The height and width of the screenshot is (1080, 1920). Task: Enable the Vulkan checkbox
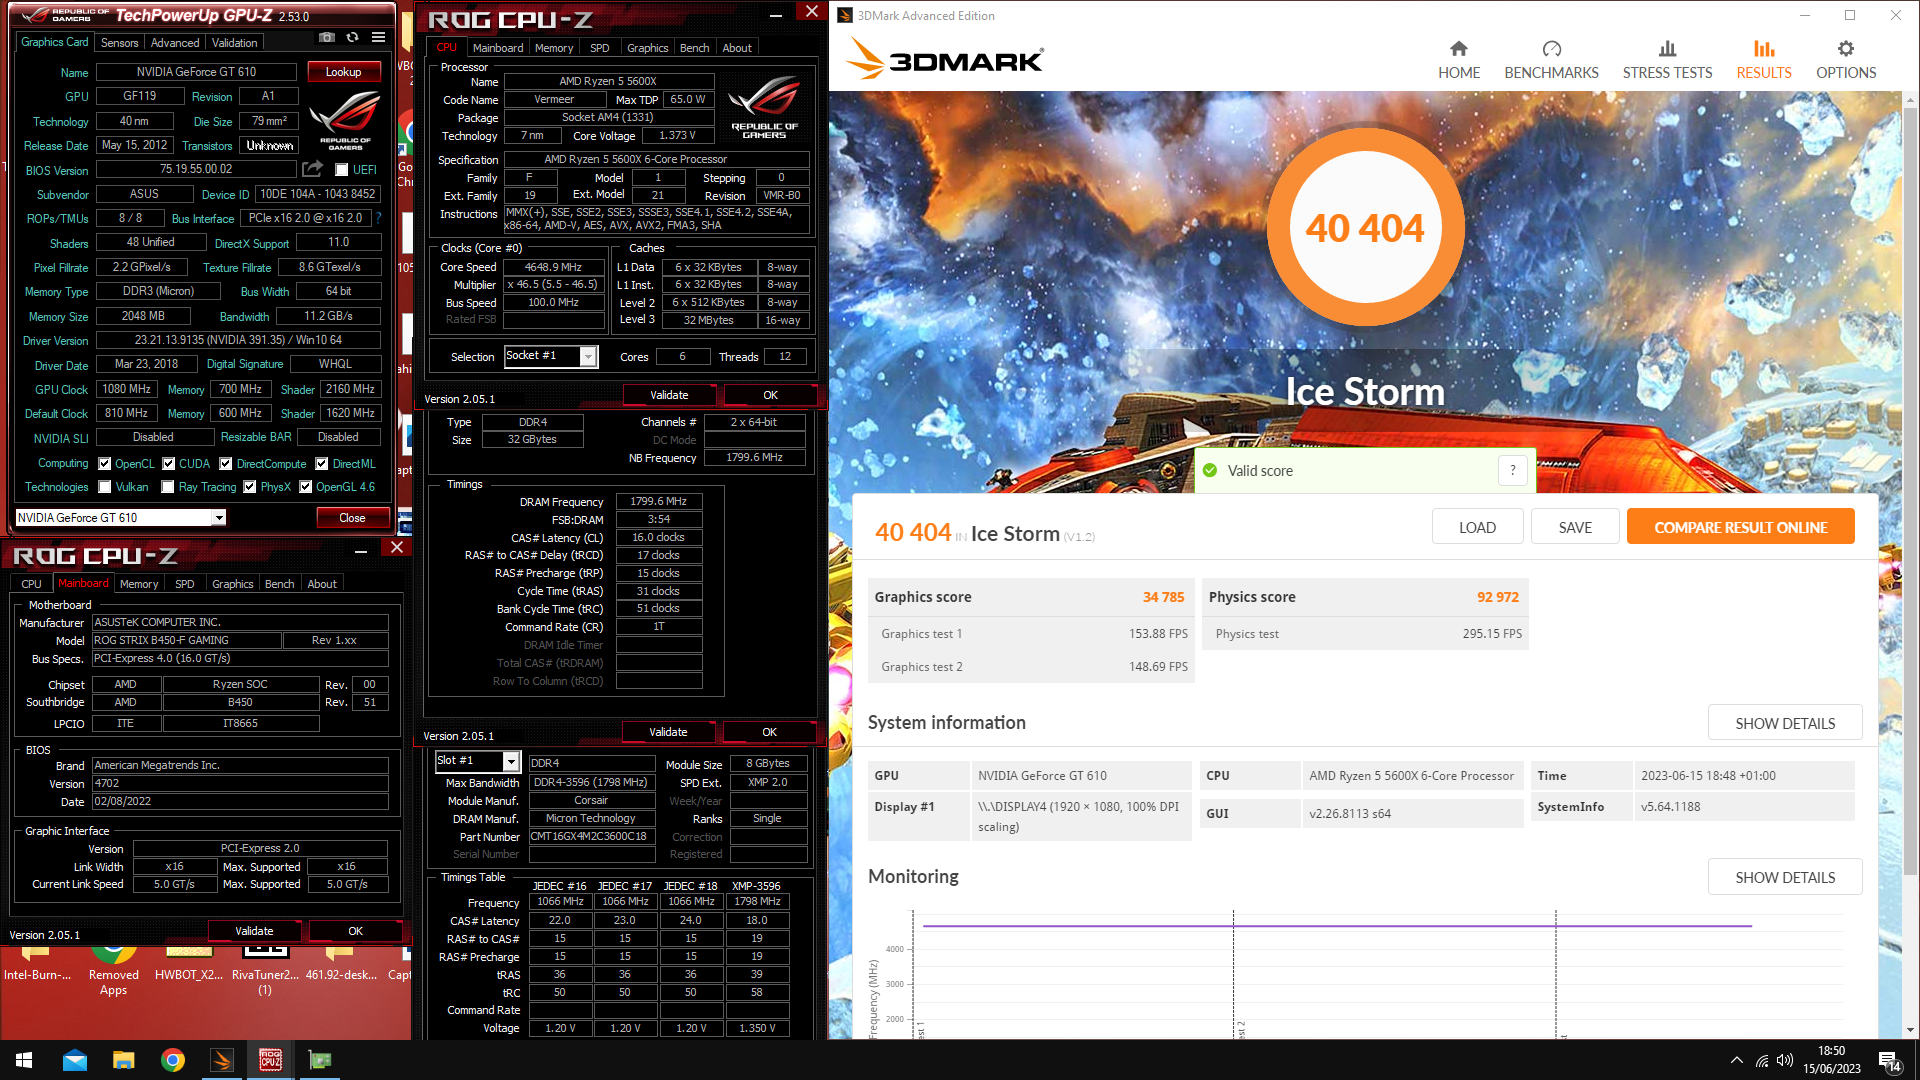tap(105, 487)
